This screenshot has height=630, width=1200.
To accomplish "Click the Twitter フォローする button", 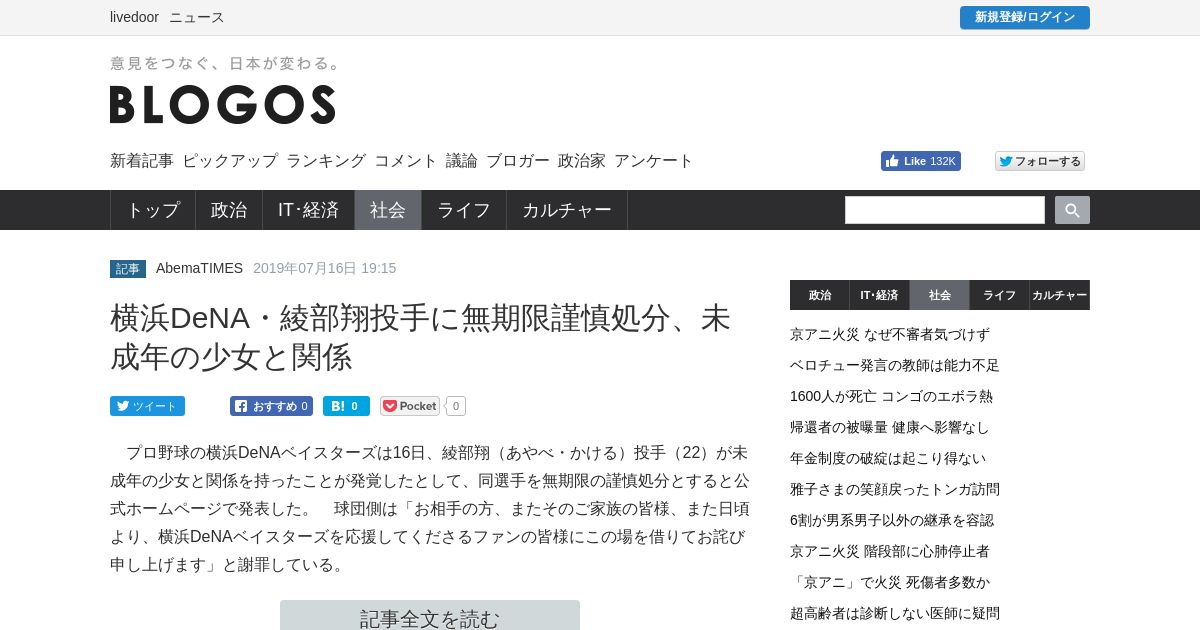I will pyautogui.click(x=1040, y=161).
